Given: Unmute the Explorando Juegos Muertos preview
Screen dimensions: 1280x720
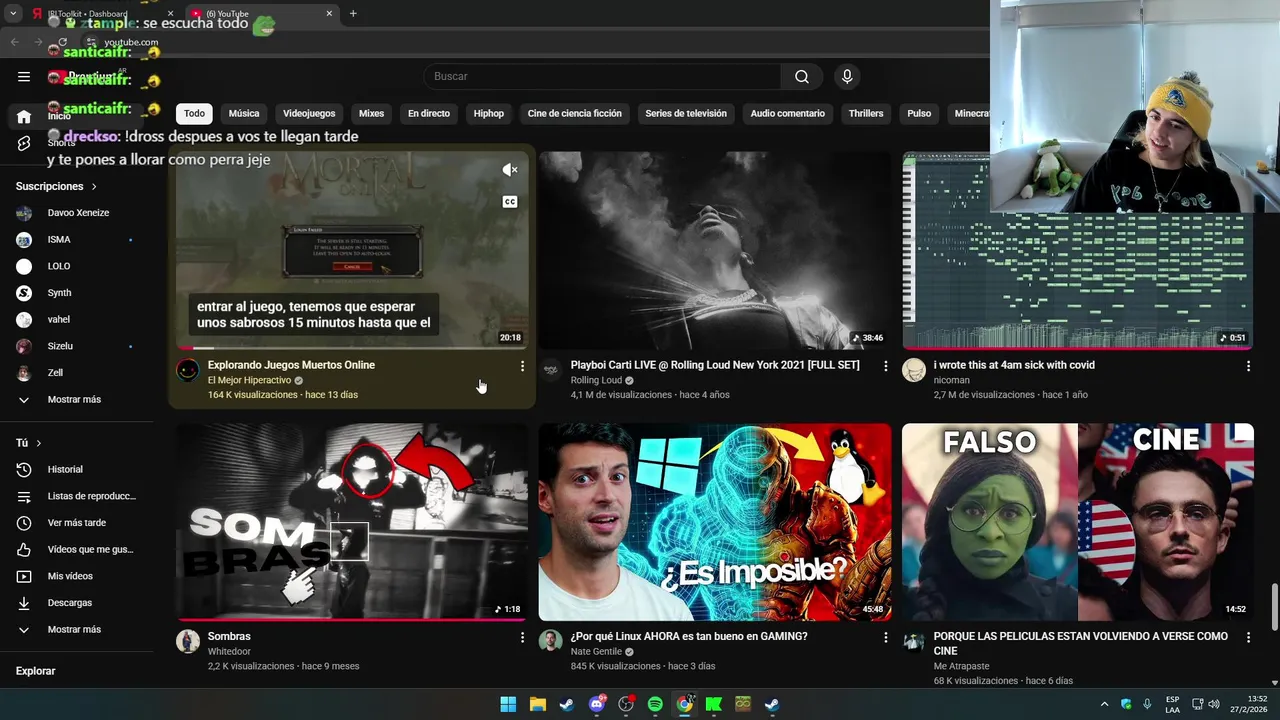Looking at the screenshot, I should coord(510,170).
